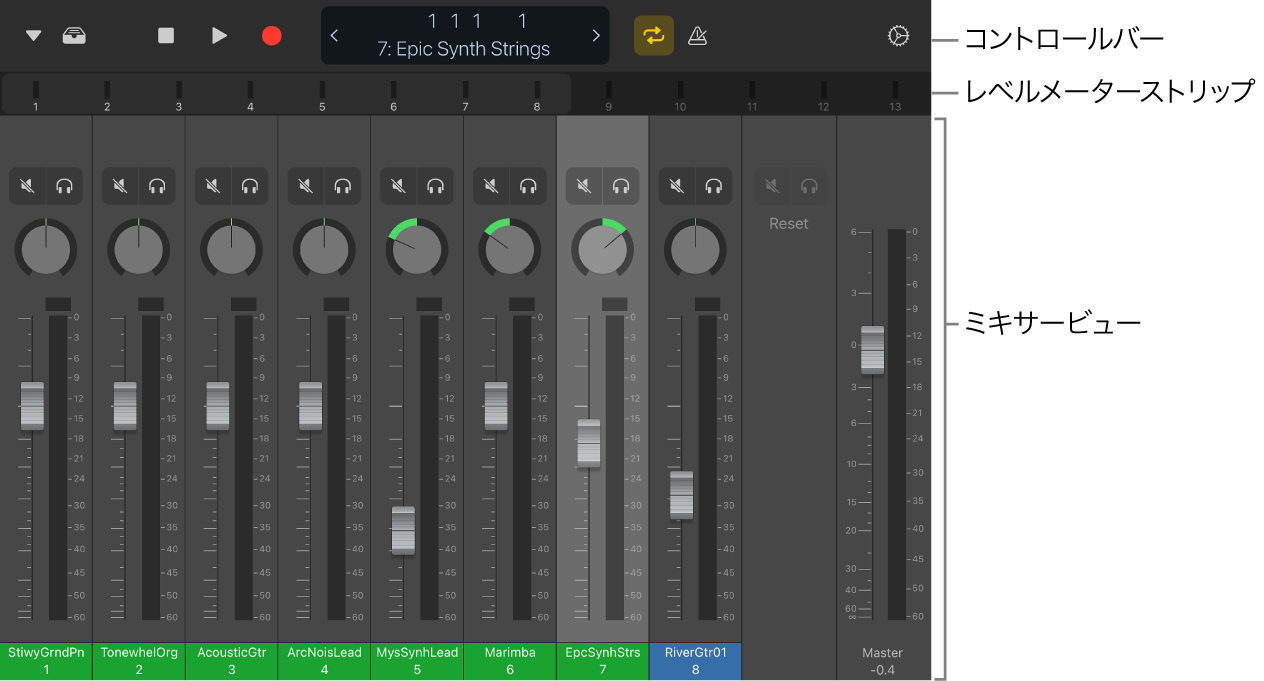This screenshot has width=1264, height=681.
Task: Mute the StiwyGrndPn channel
Action: (28, 186)
